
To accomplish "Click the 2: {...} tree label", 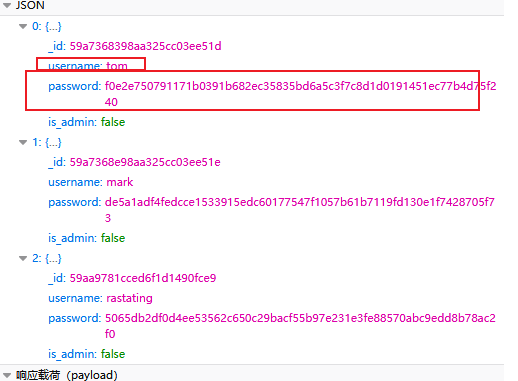I will [47, 258].
